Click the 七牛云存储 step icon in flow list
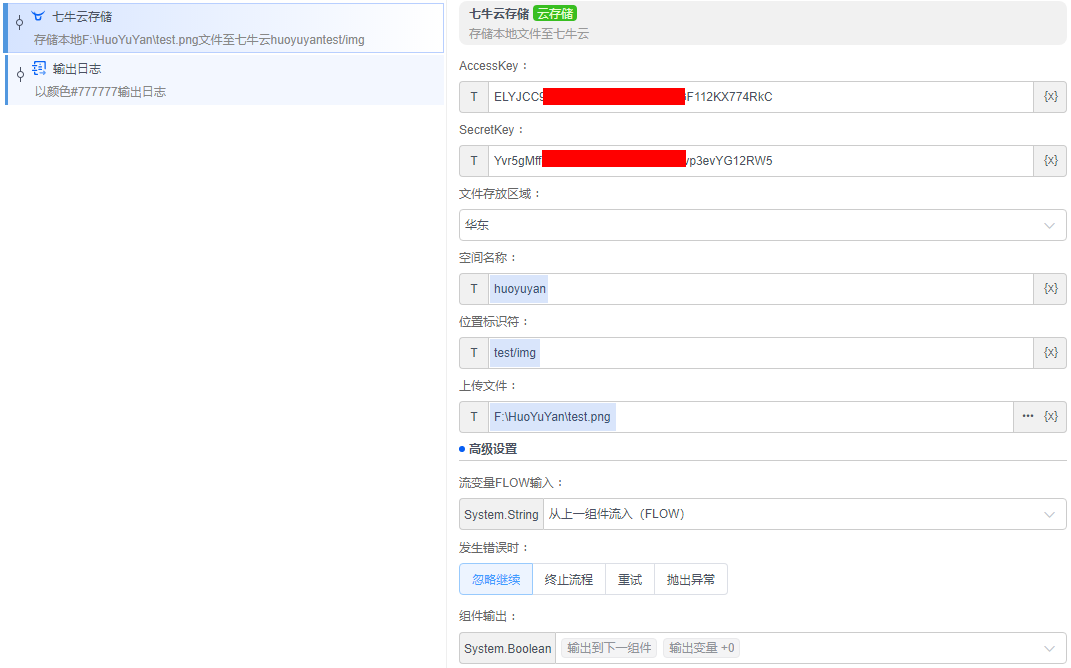1071x668 pixels. pos(38,17)
